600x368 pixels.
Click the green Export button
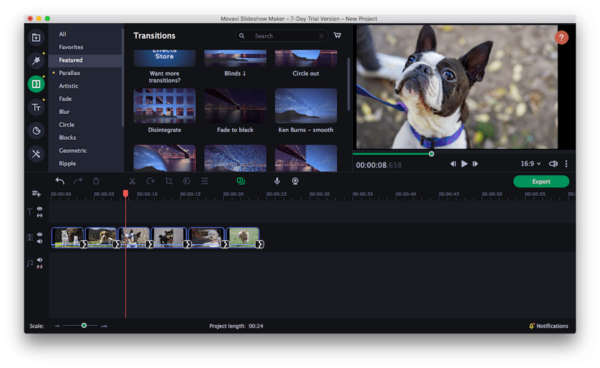[541, 181]
